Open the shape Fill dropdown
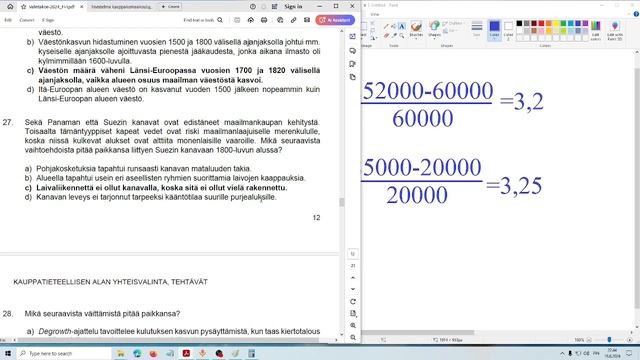Screen dimensions: 640x360 [451, 31]
